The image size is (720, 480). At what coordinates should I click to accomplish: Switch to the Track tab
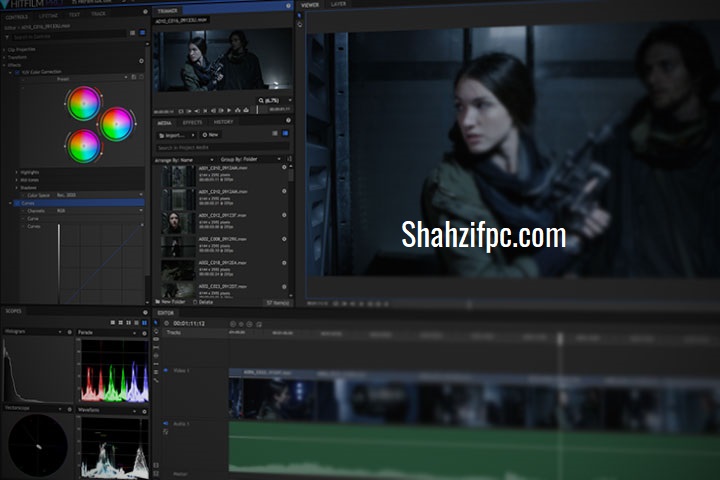click(98, 14)
